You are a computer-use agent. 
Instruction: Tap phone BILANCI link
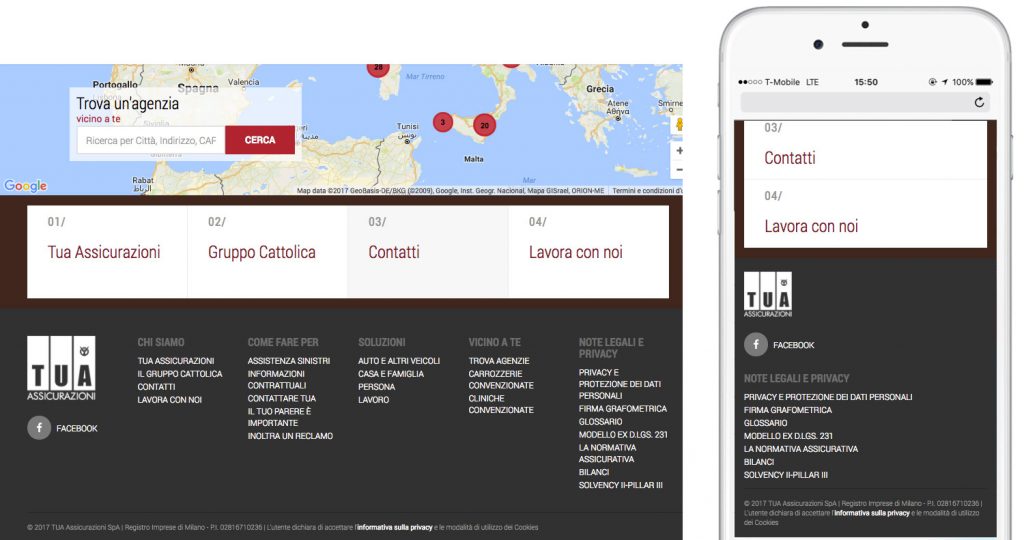pyautogui.click(x=759, y=462)
